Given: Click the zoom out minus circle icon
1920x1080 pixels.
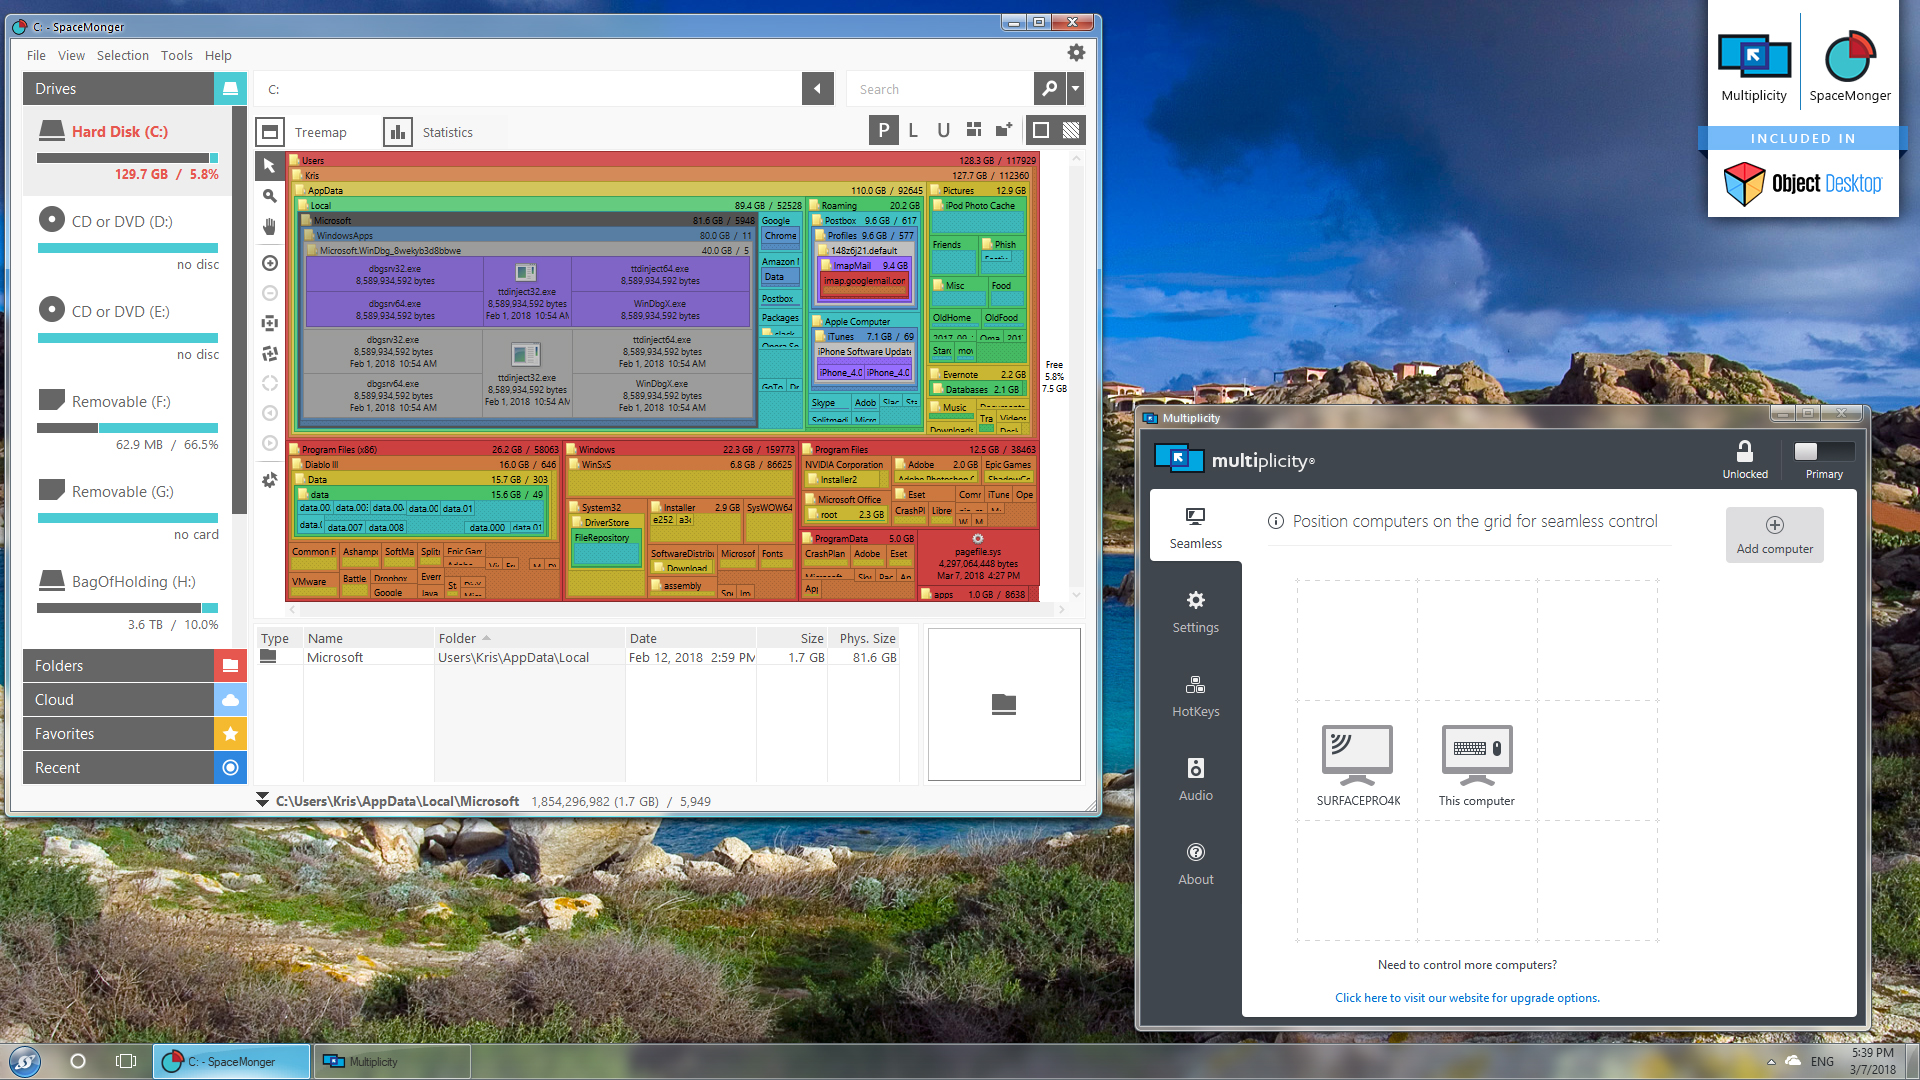Looking at the screenshot, I should coord(269,293).
